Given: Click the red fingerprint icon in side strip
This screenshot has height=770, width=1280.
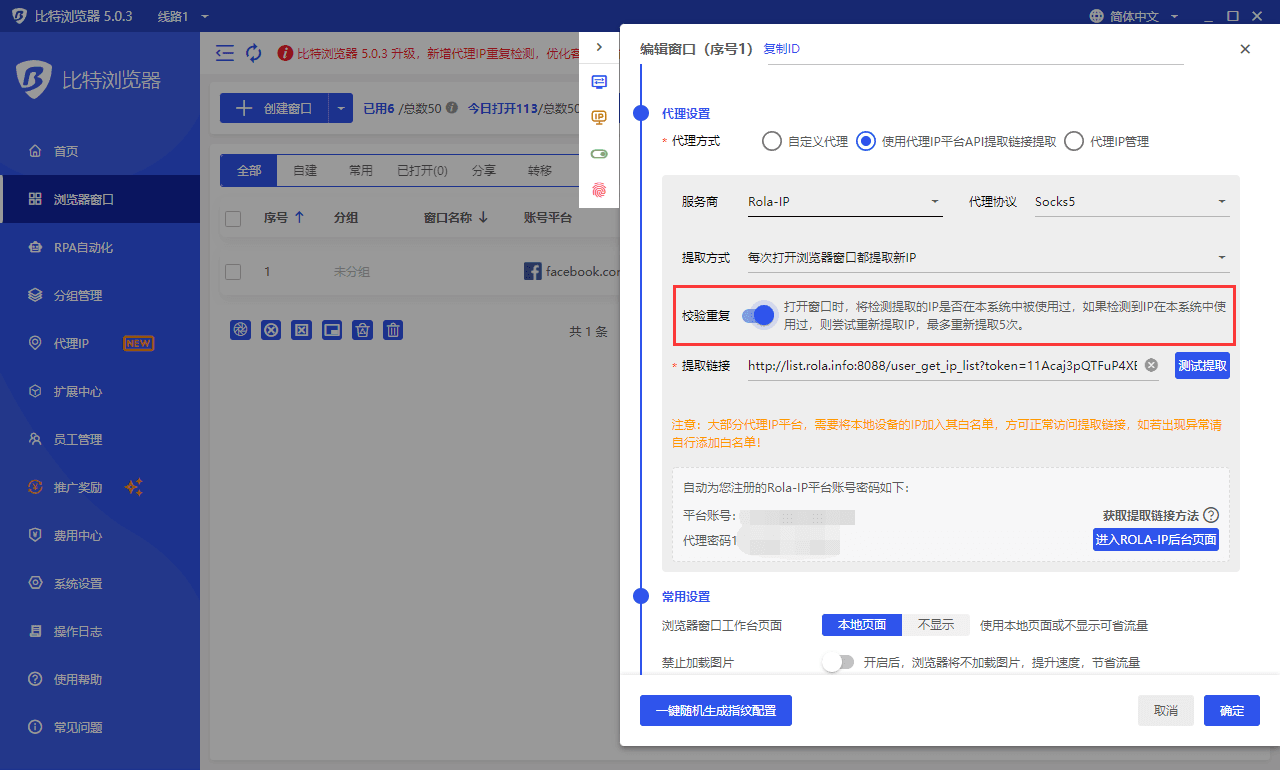Looking at the screenshot, I should [599, 189].
